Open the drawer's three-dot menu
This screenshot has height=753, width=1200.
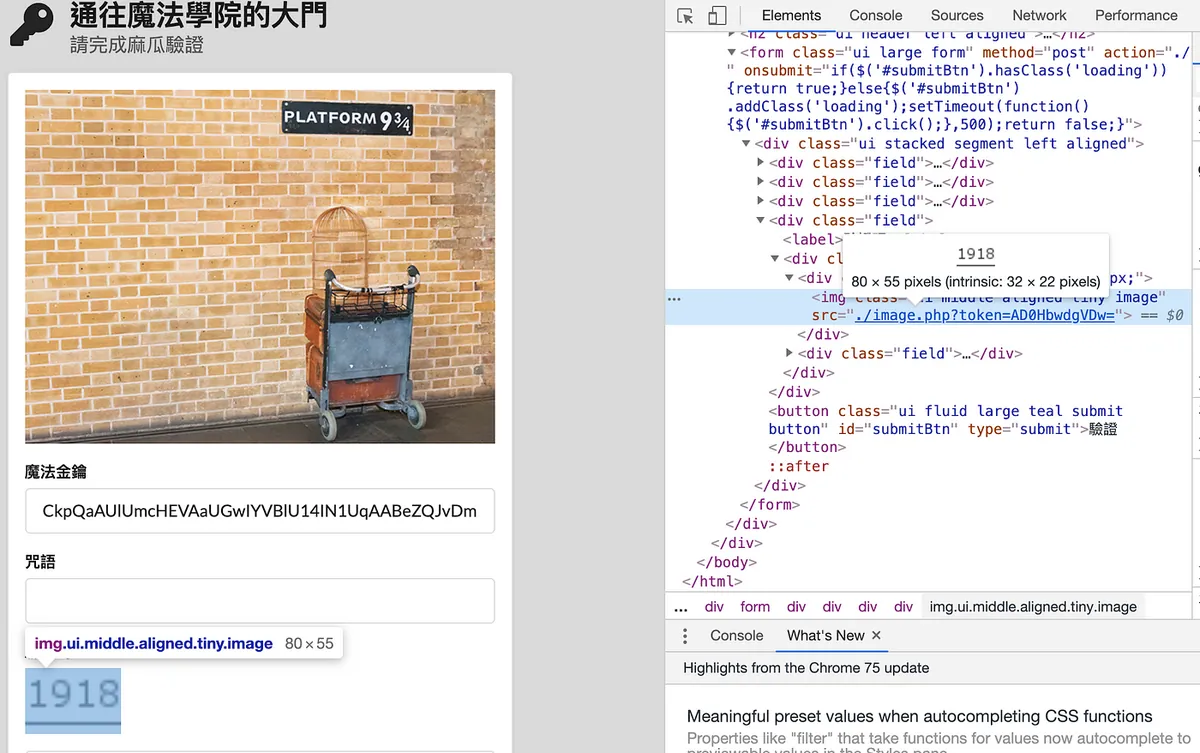(685, 636)
